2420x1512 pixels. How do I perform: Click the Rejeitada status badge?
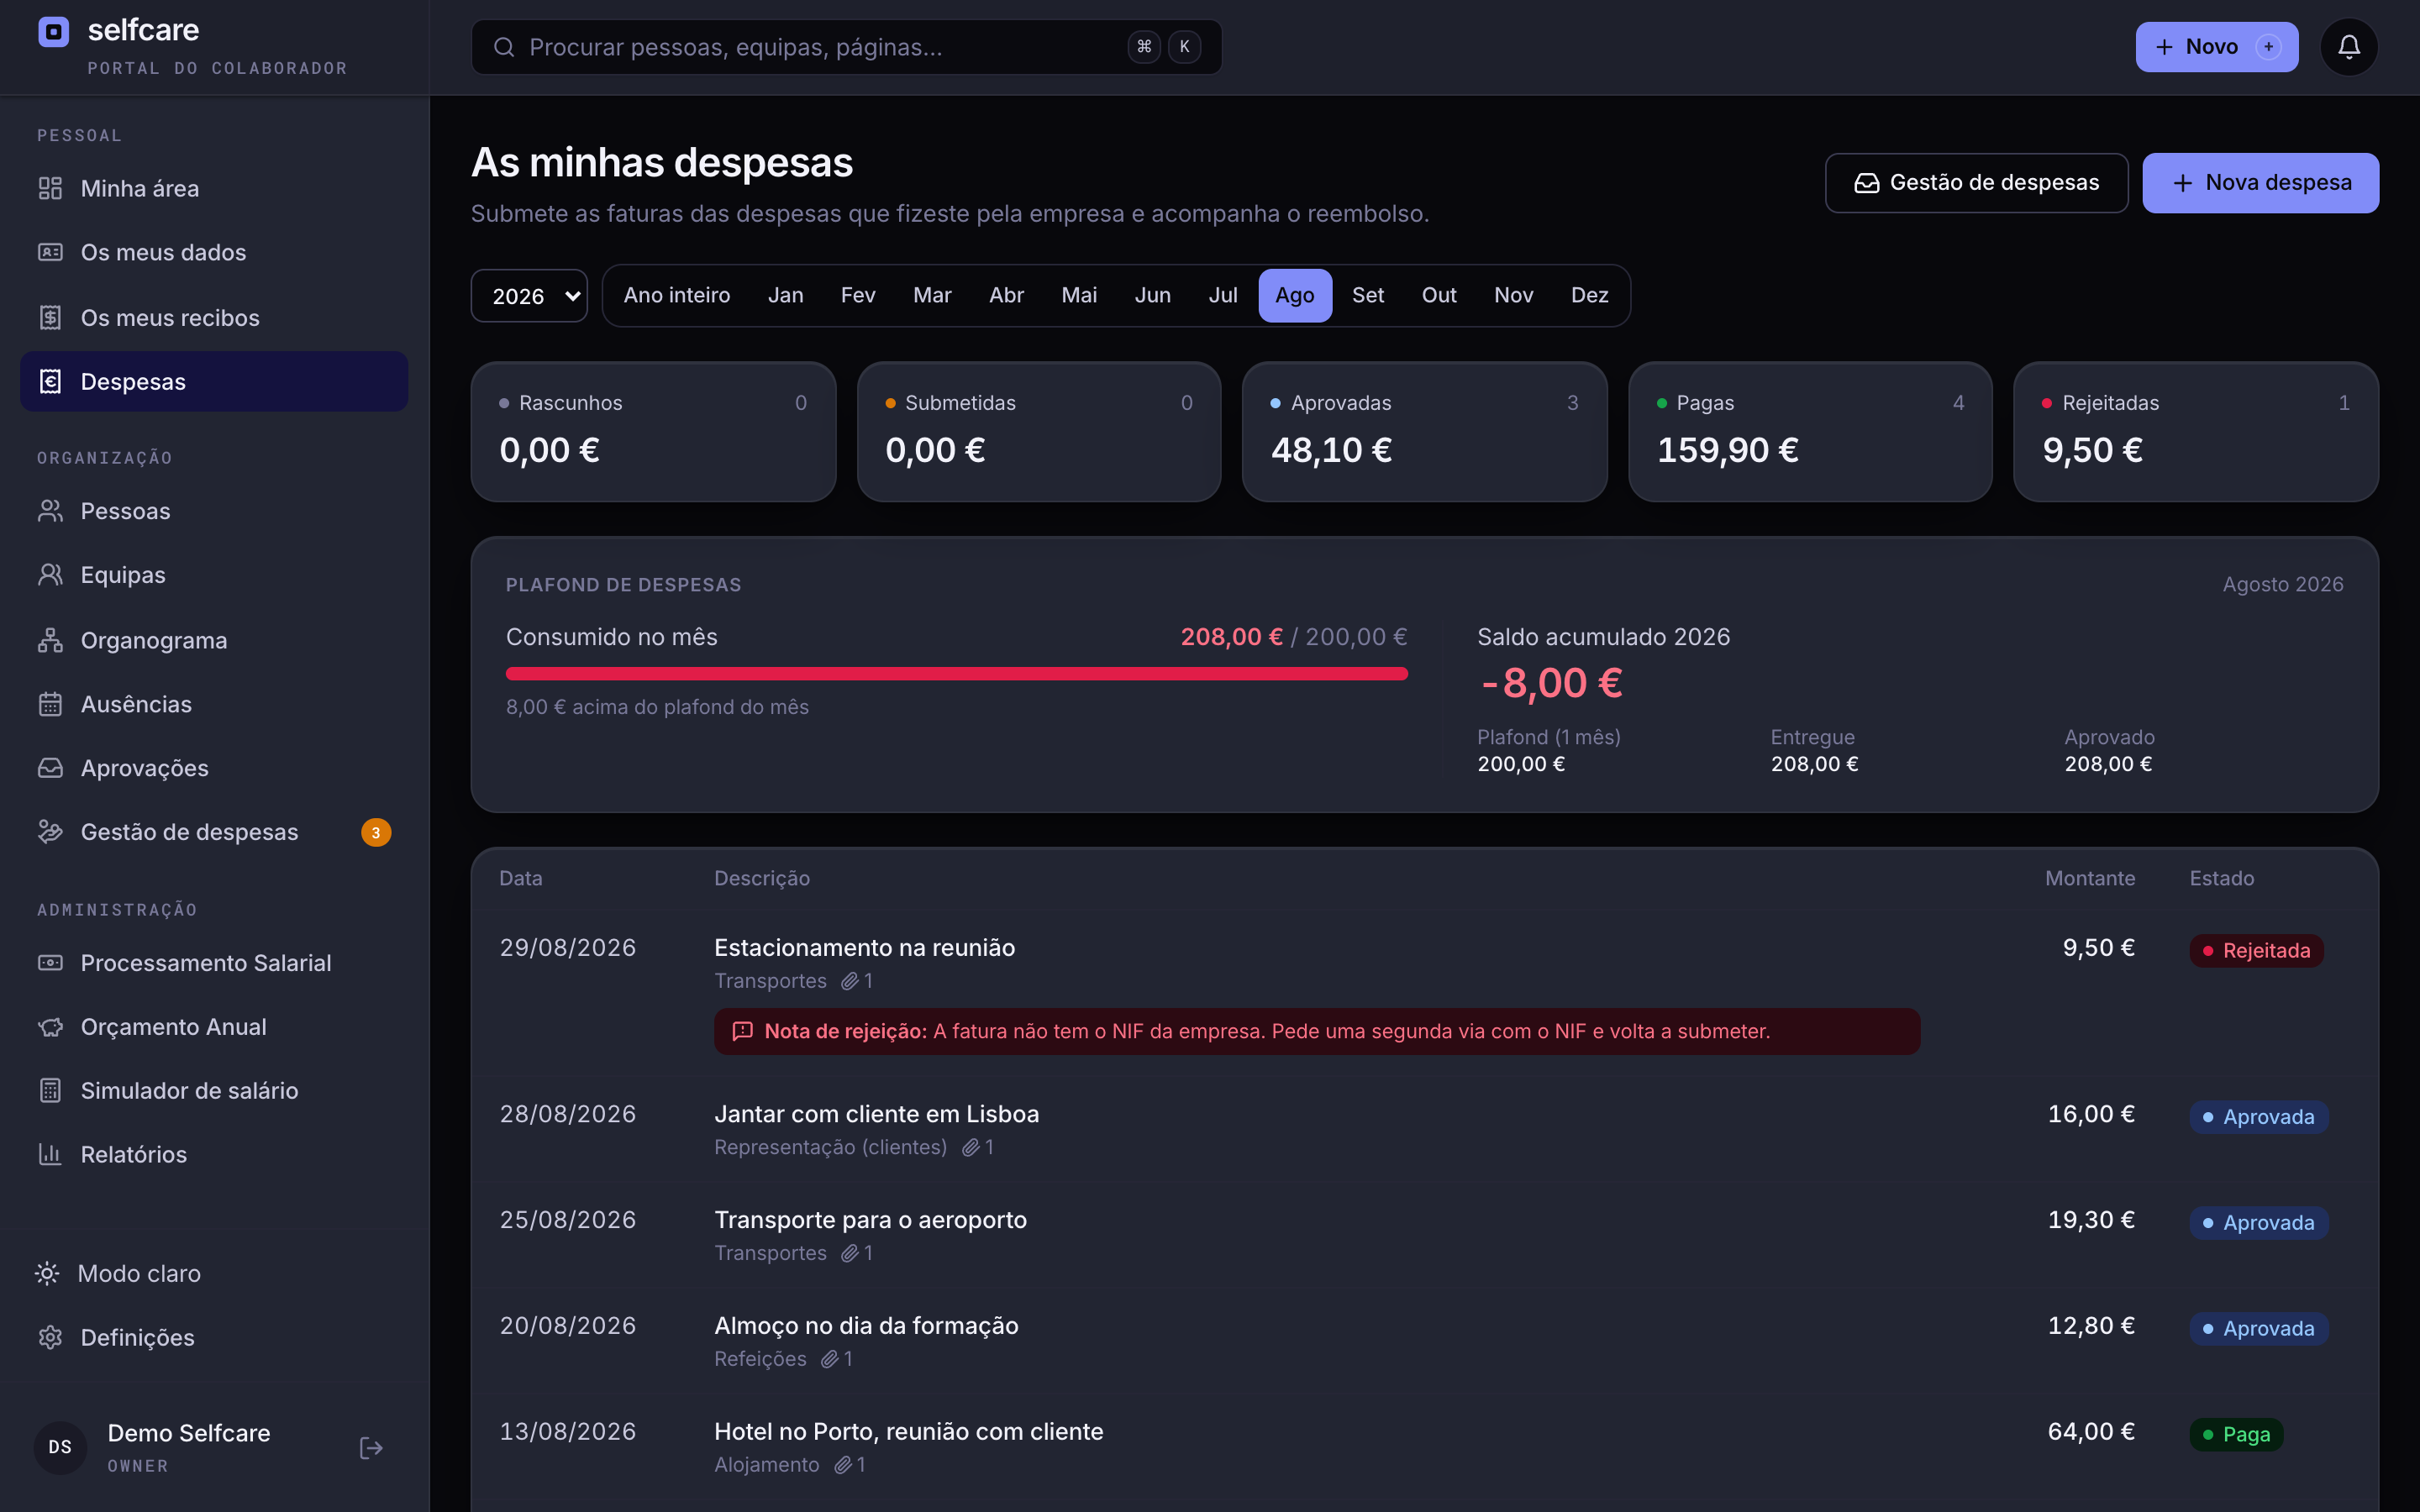[2256, 950]
